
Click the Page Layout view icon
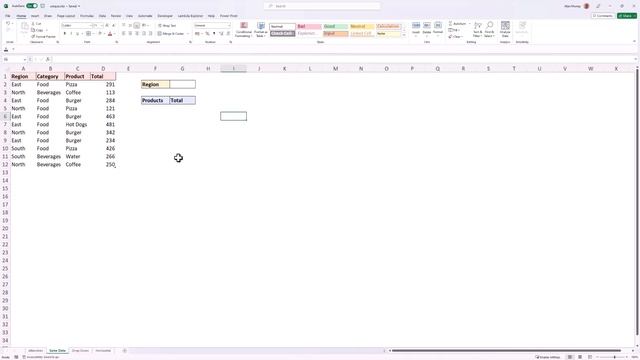pyautogui.click(x=580, y=357)
